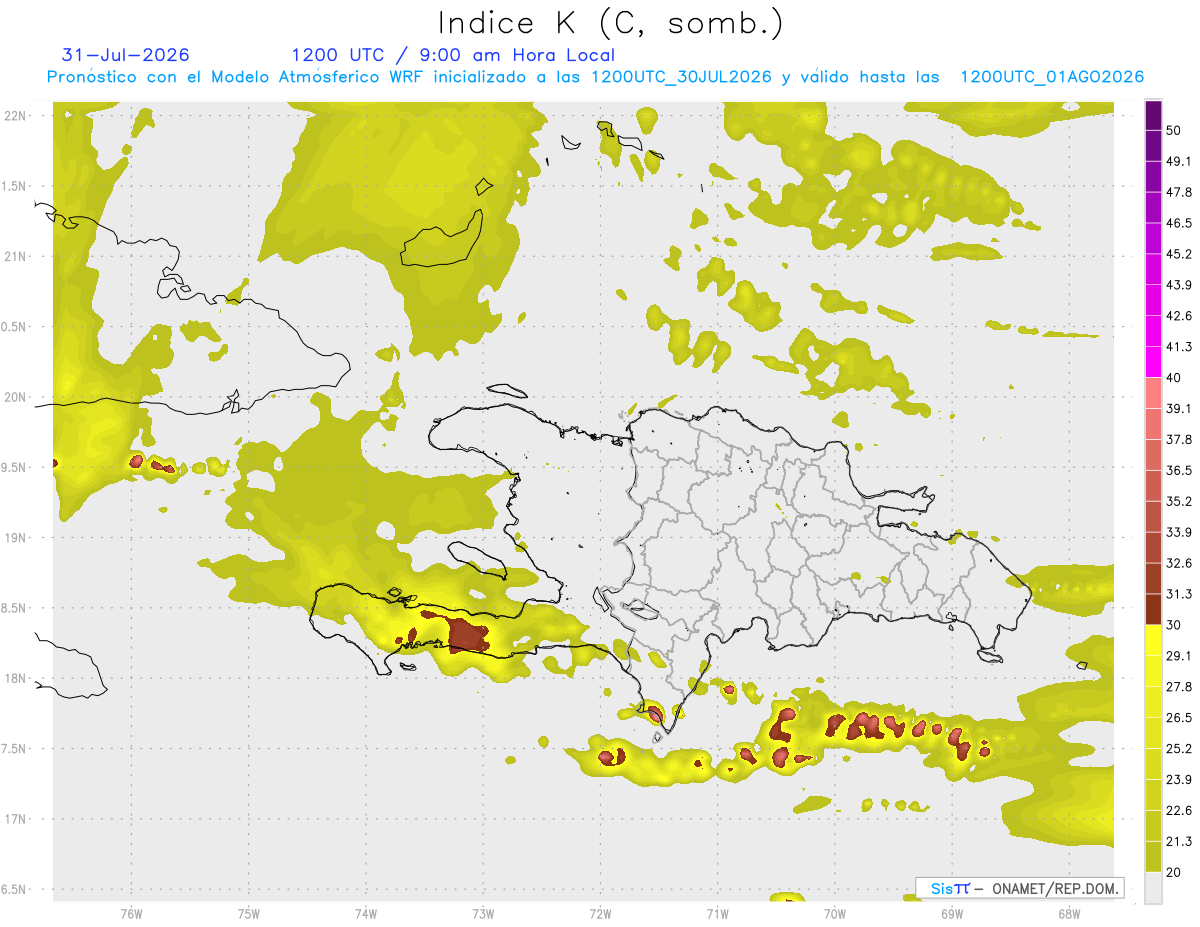Pick the dark brown swatch between 30 and 31.3

[x=1153, y=609]
